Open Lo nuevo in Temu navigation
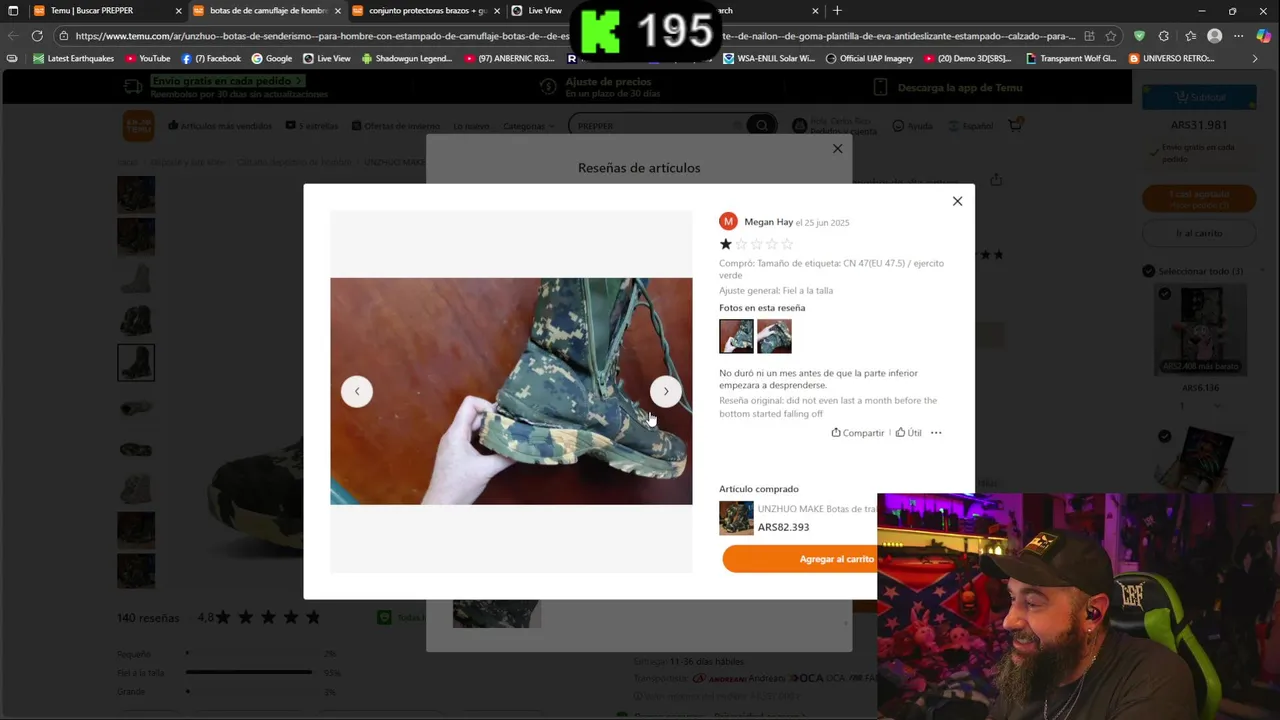1280x720 pixels. point(471,126)
